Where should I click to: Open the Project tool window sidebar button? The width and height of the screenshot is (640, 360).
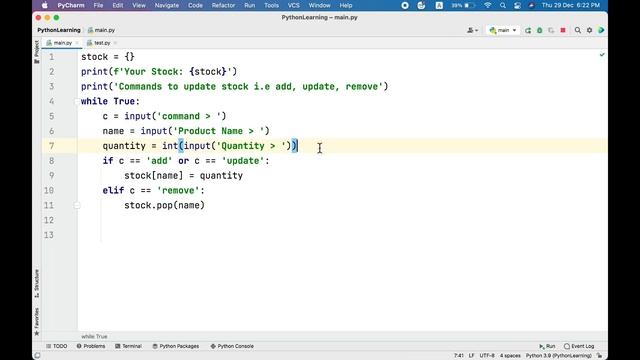(x=37, y=52)
